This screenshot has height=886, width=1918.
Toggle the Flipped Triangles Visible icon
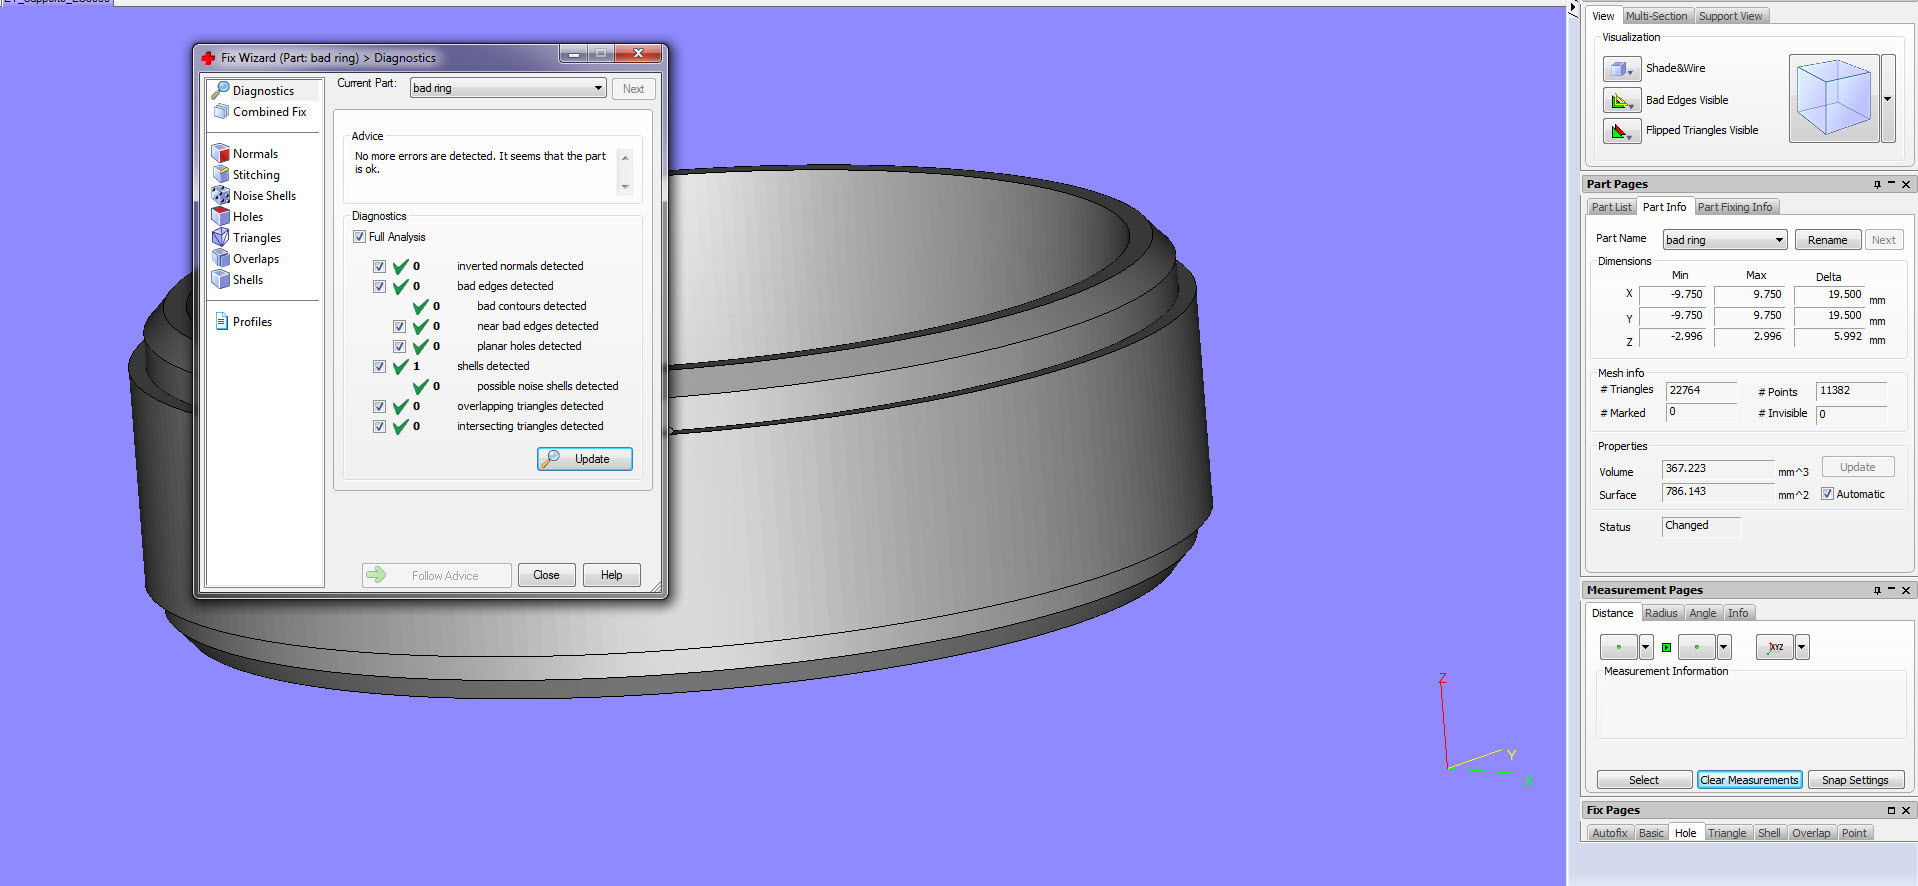(1620, 131)
